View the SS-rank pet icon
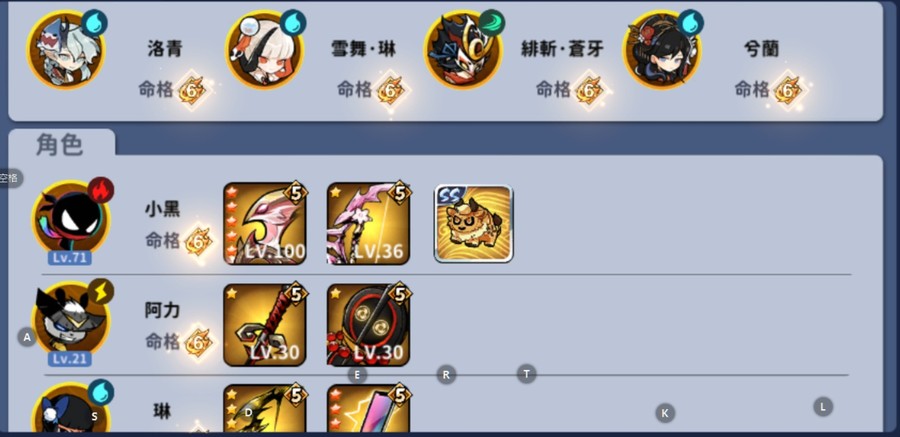The width and height of the screenshot is (900, 437). tap(474, 223)
